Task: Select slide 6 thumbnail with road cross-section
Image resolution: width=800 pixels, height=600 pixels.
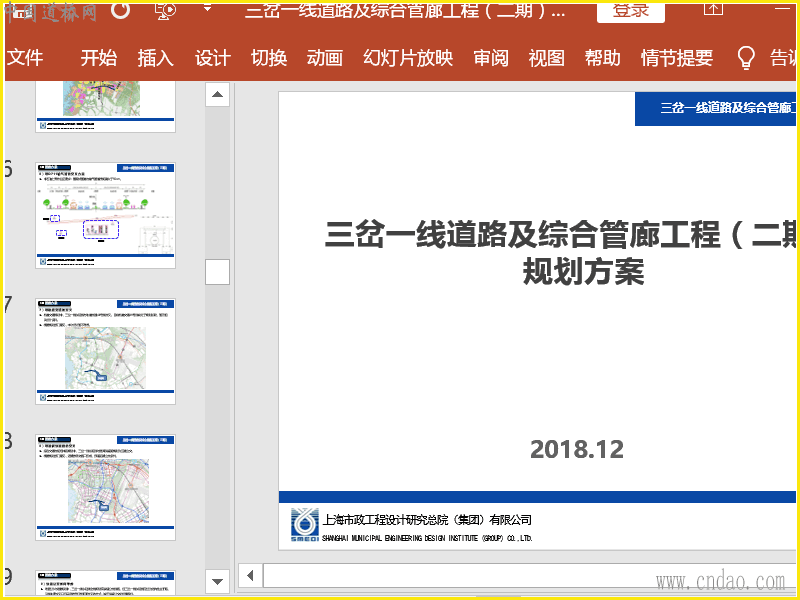Action: (x=106, y=215)
